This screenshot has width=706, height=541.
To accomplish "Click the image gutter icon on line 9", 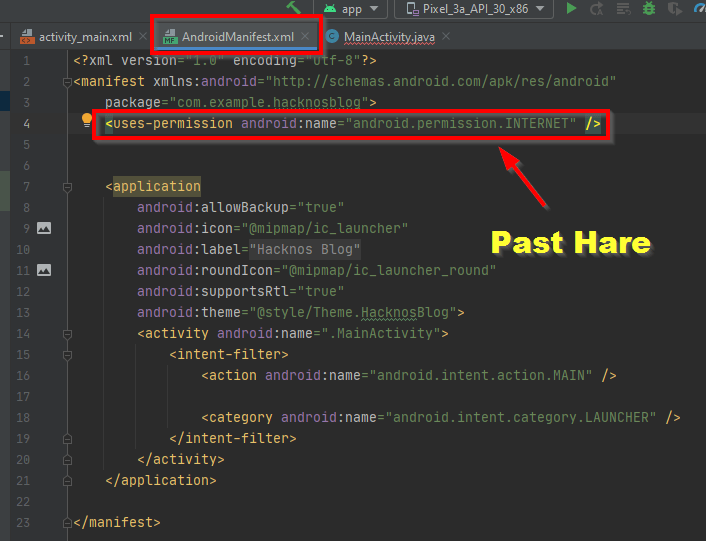I will [x=44, y=228].
